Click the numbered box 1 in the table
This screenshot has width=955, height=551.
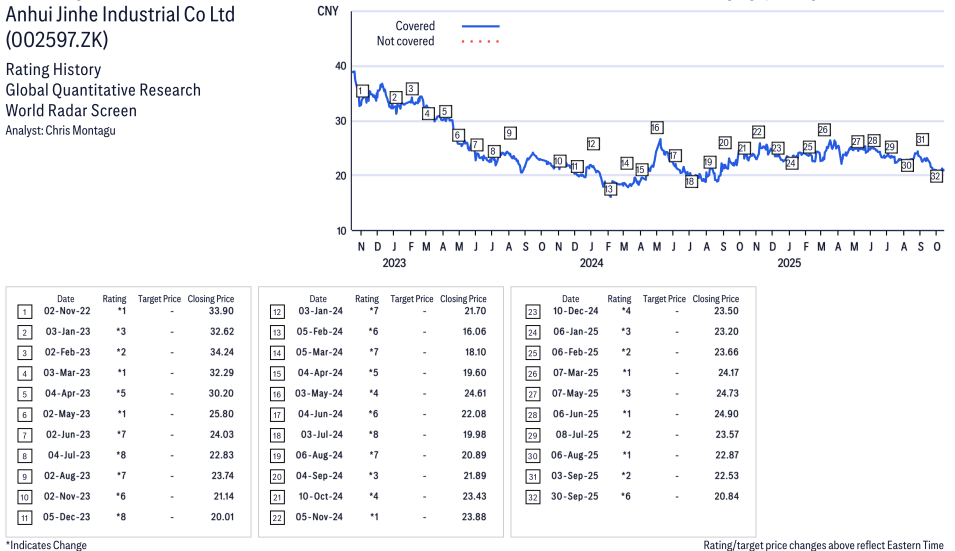coord(25,312)
